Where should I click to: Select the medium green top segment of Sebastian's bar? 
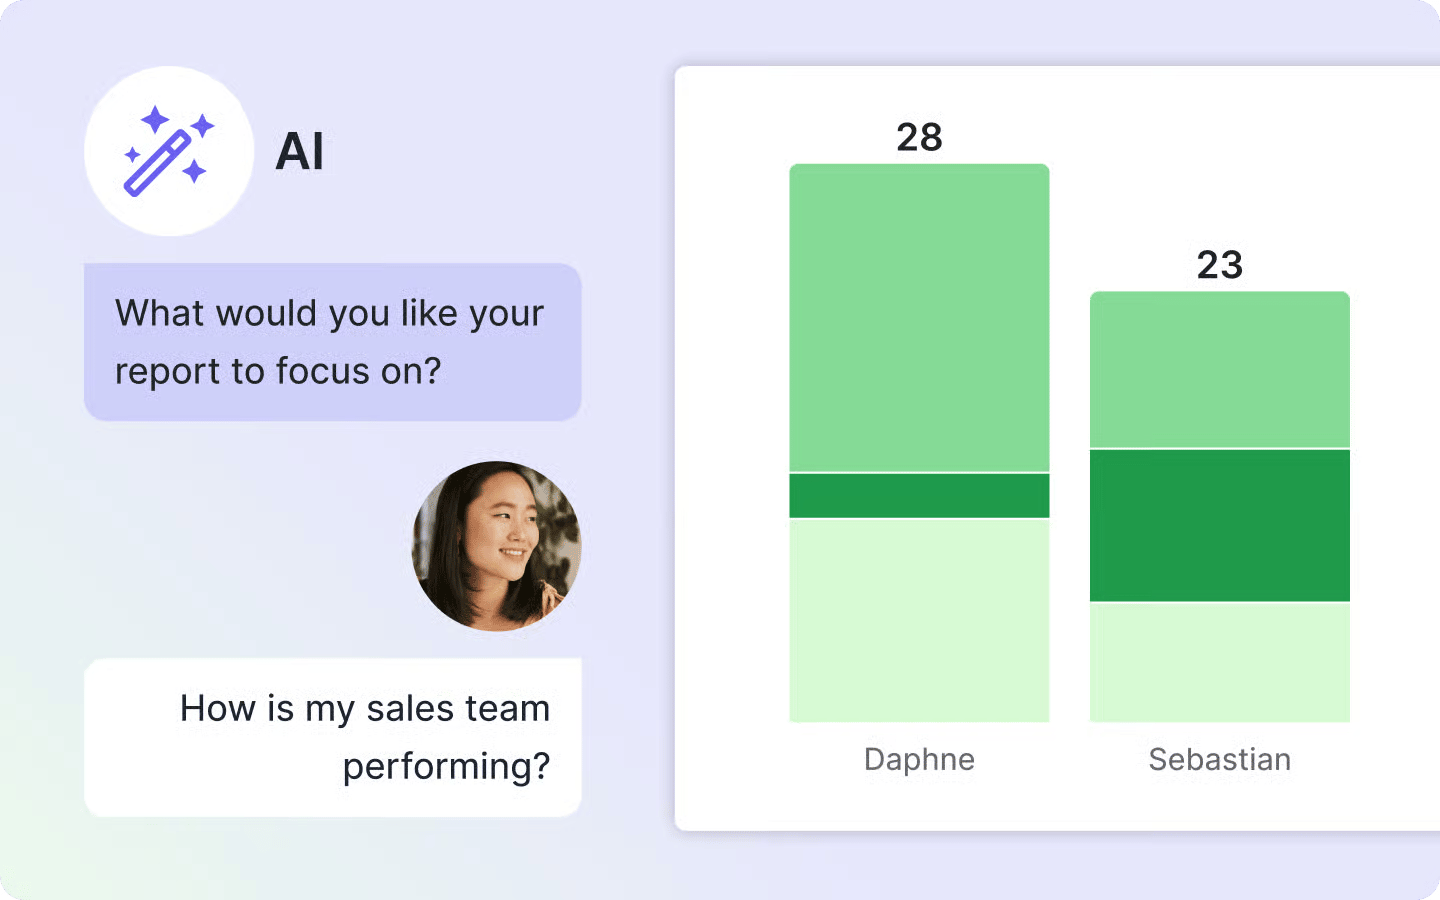click(x=1219, y=369)
